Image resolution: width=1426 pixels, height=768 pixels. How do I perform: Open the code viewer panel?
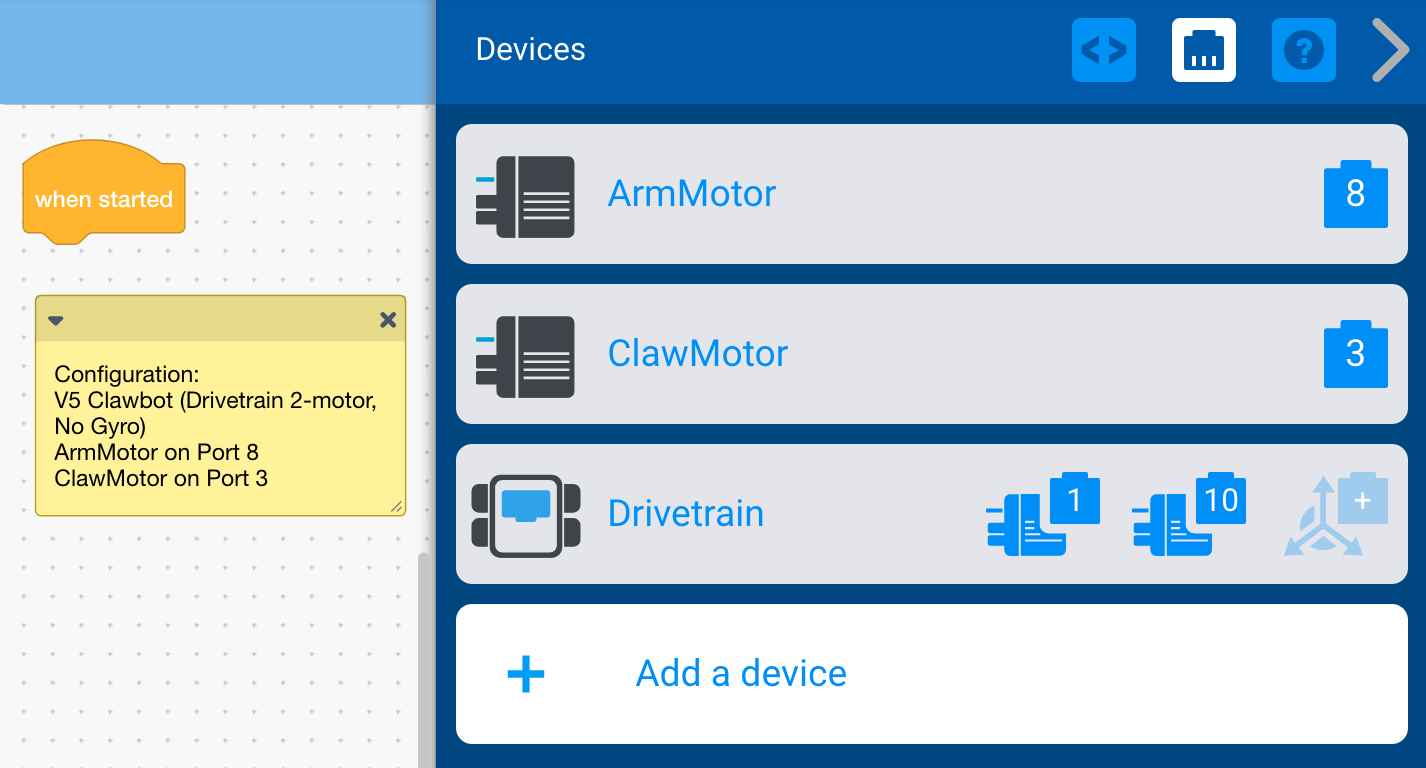[1103, 49]
